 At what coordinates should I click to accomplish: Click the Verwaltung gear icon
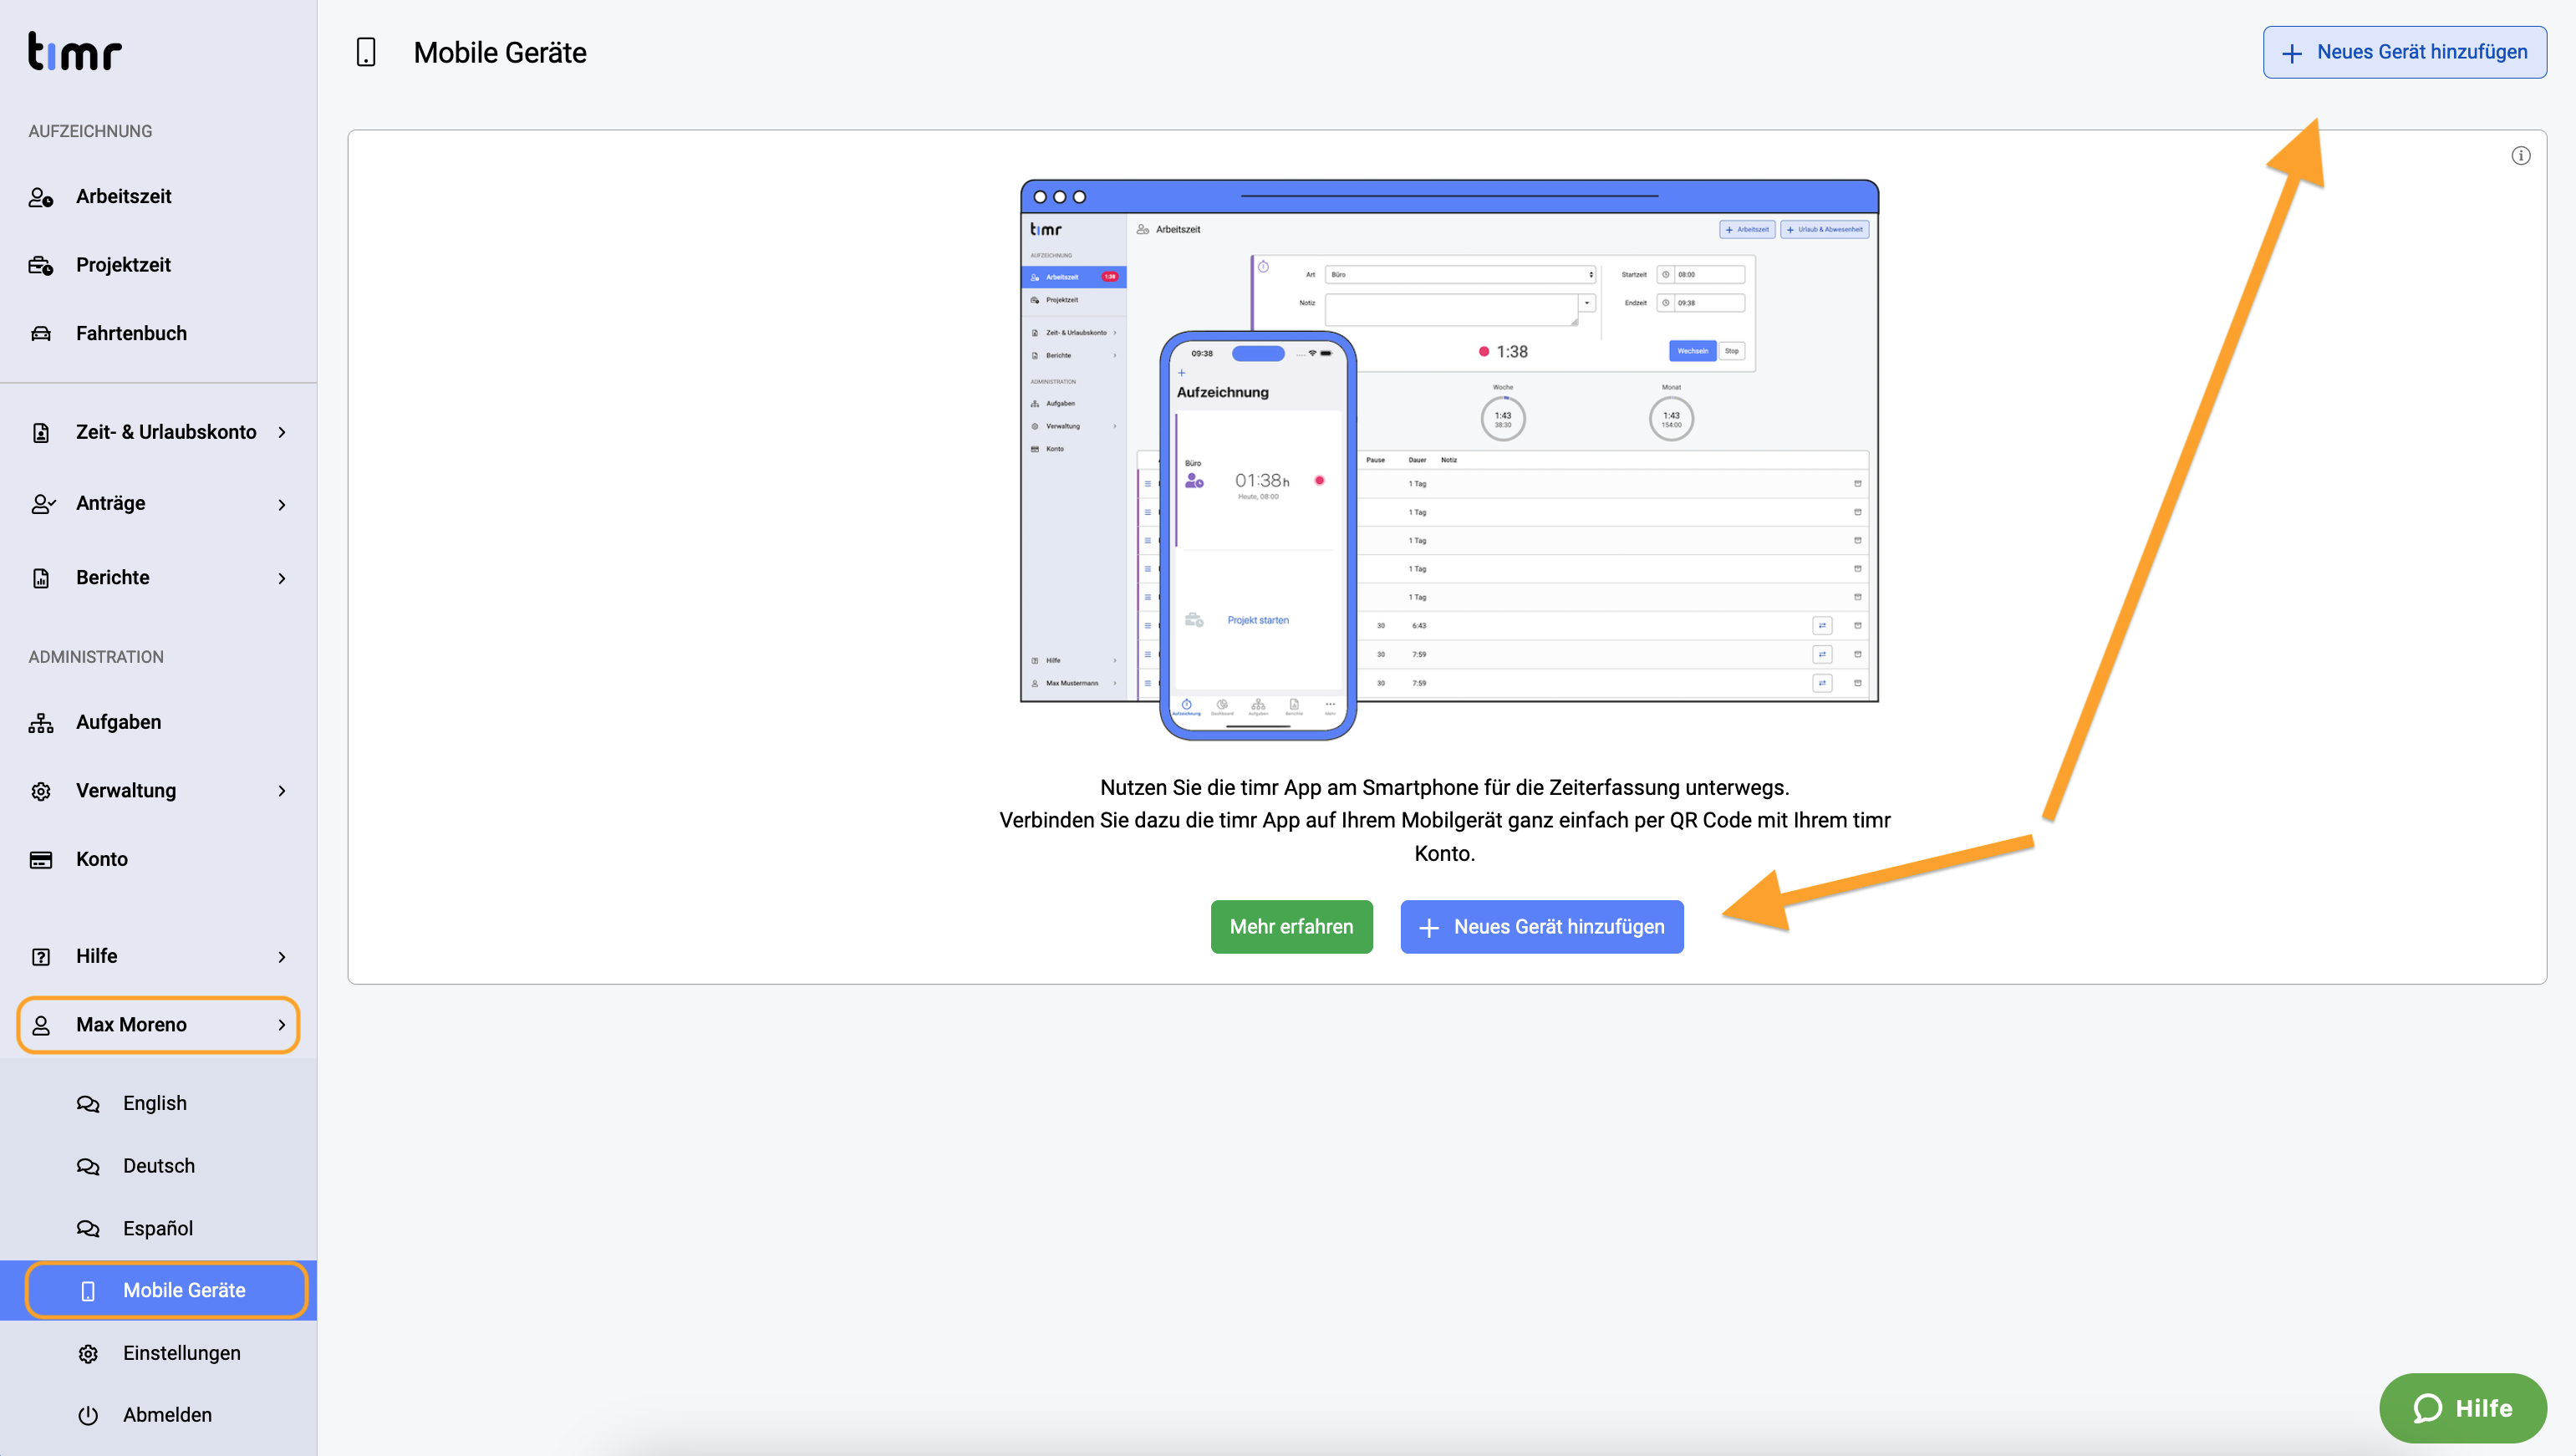coord(41,791)
